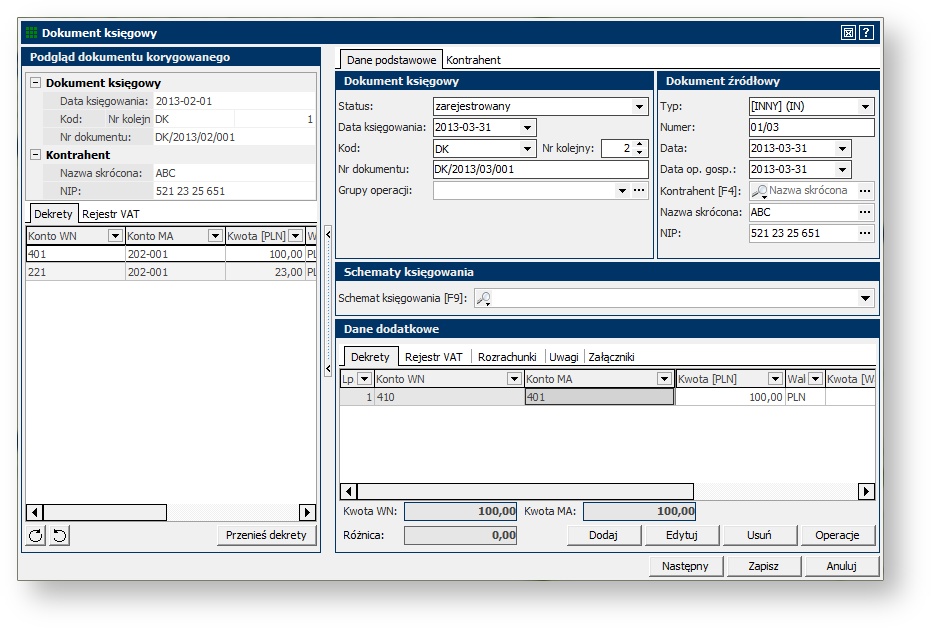Image resolution: width=932 pixels, height=629 pixels.
Task: Click the undo arrow icon beside the refresh icon
Action: (x=60, y=535)
